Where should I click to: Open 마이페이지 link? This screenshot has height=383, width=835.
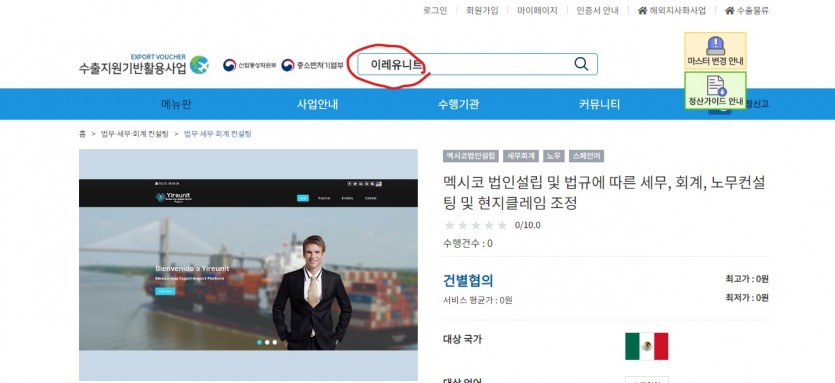point(537,10)
